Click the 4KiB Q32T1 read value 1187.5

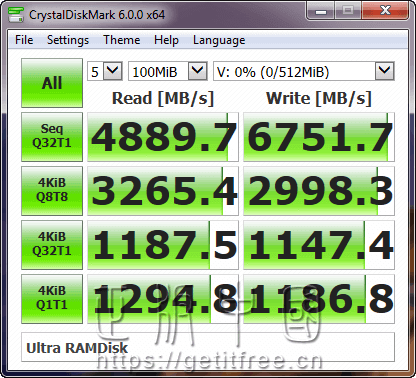click(x=163, y=245)
